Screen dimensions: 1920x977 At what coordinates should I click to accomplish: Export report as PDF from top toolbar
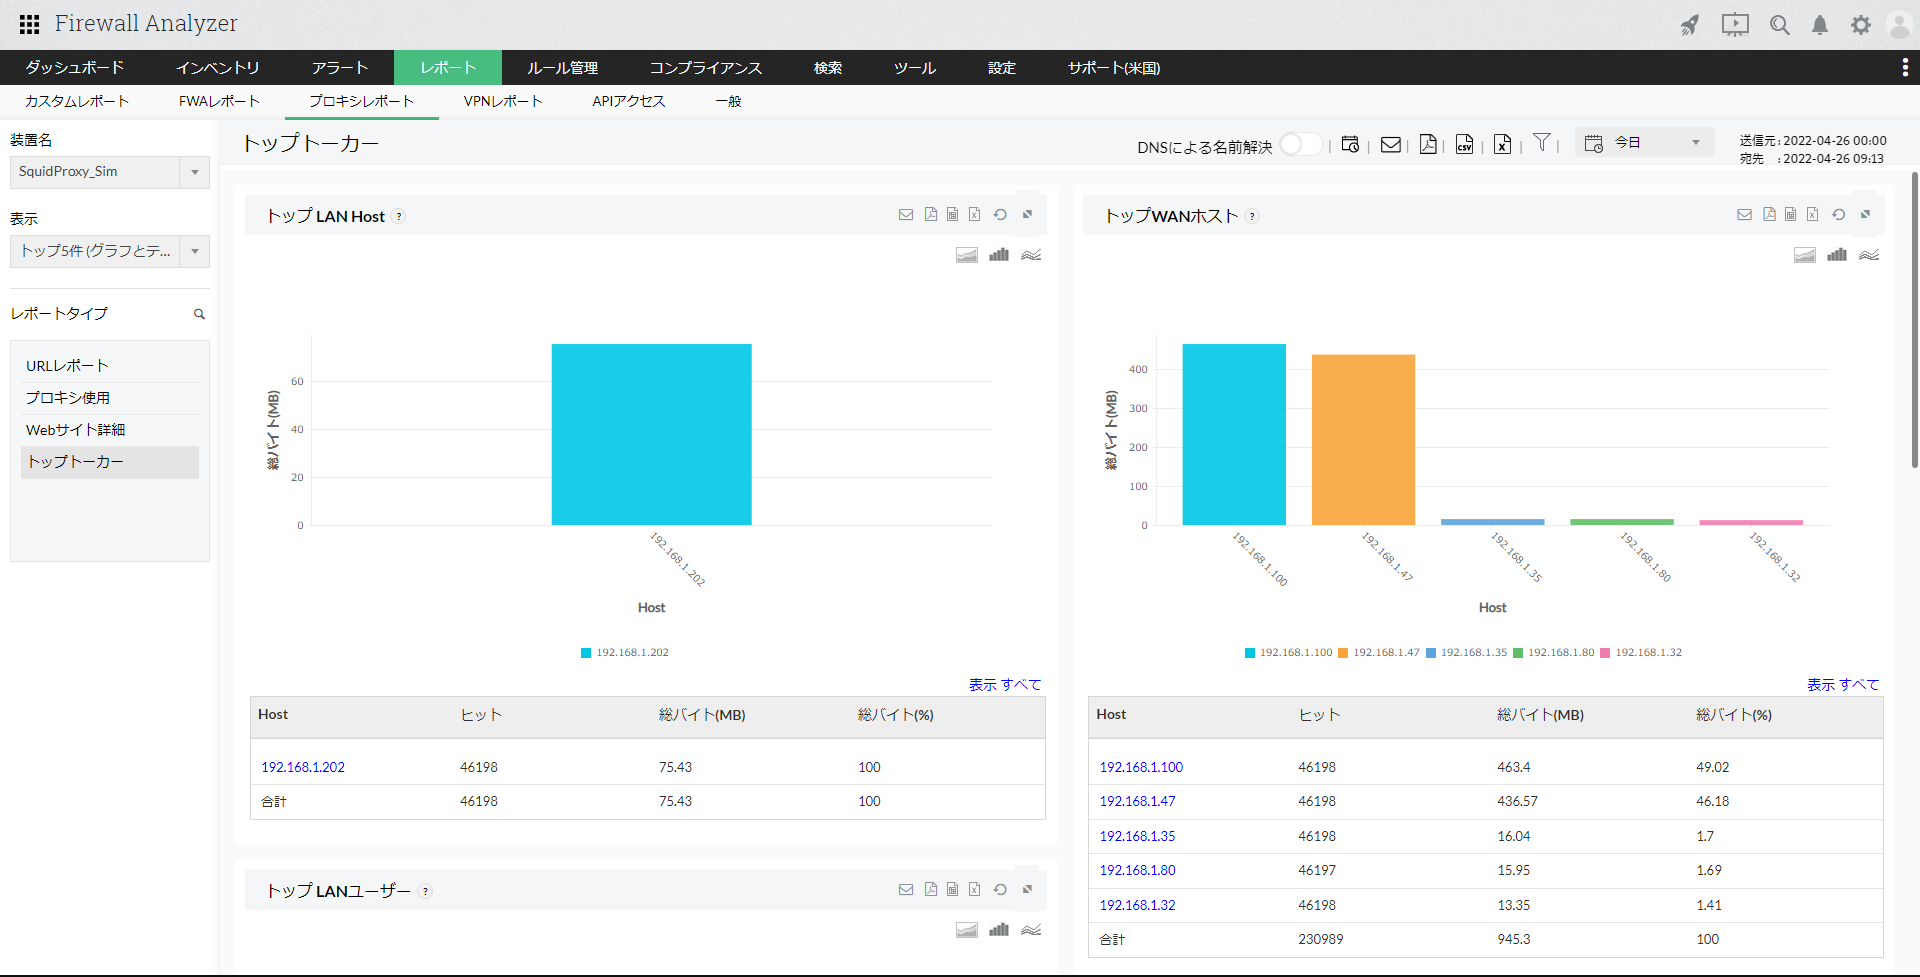(x=1428, y=144)
